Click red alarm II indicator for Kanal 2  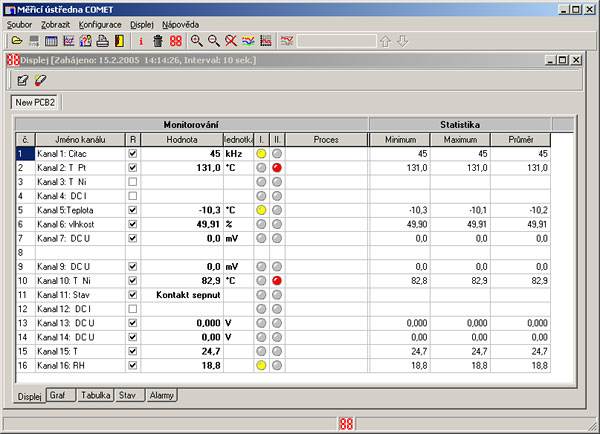coord(277,169)
